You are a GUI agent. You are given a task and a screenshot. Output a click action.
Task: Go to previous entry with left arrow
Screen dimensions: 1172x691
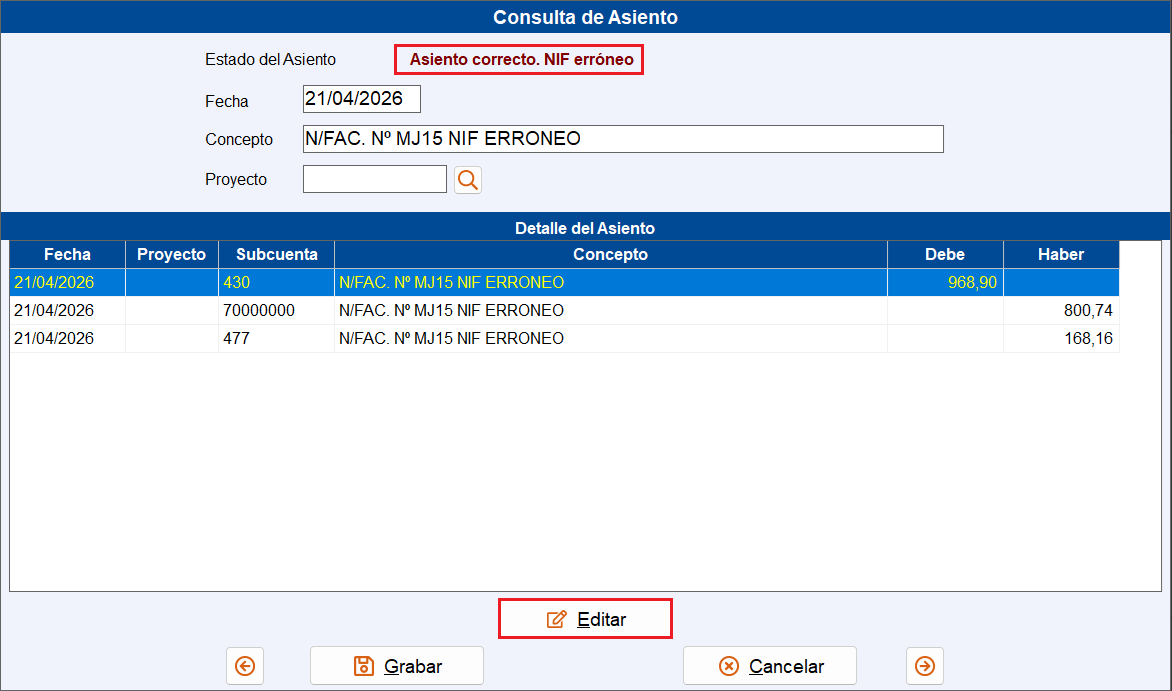pyautogui.click(x=245, y=666)
